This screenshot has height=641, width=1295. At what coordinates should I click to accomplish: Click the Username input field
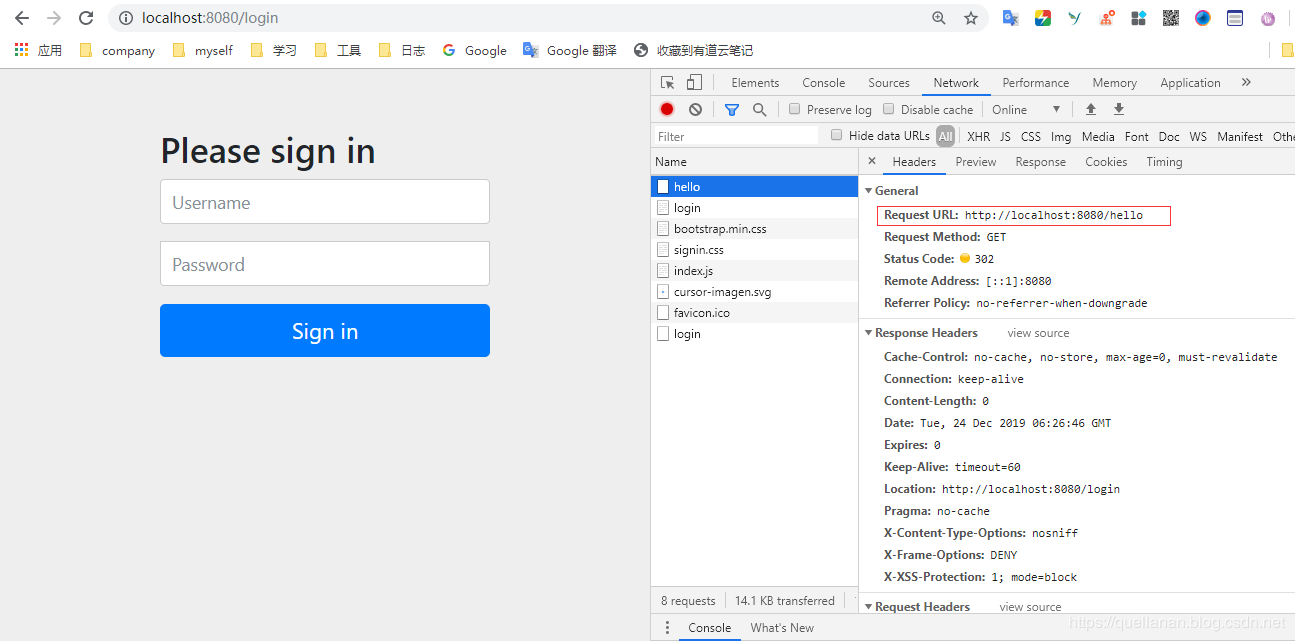pos(324,201)
